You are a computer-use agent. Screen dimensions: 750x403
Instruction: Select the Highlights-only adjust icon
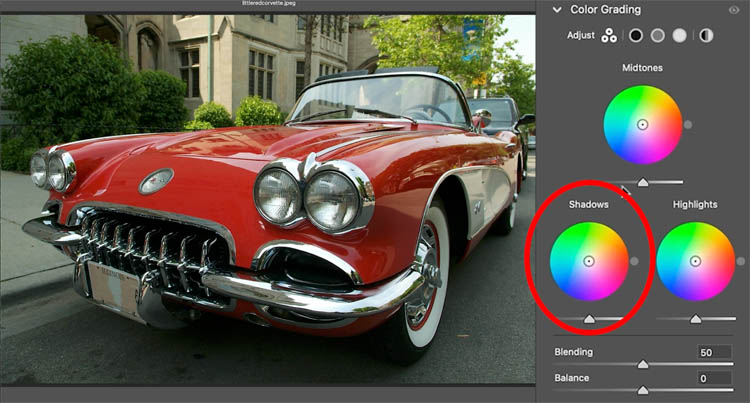[680, 35]
